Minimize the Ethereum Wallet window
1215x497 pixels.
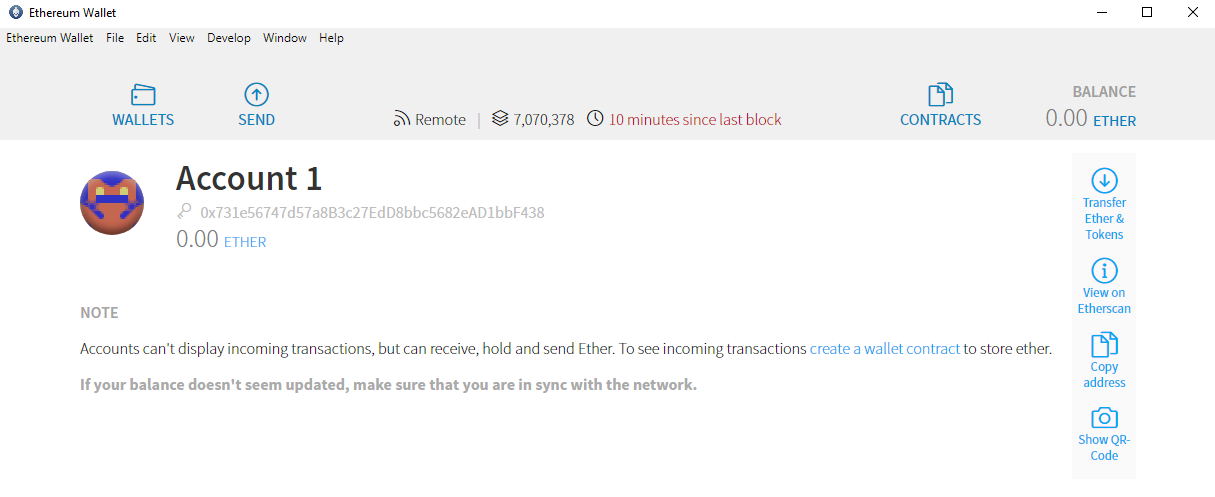(1101, 13)
